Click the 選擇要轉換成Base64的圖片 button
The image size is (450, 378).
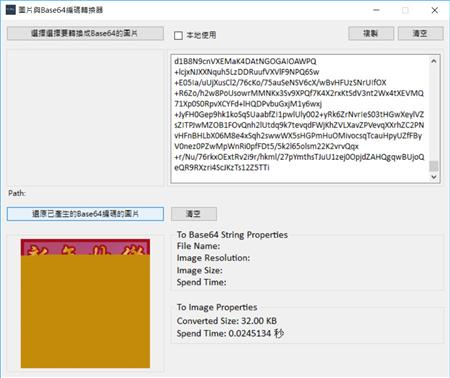tap(85, 33)
